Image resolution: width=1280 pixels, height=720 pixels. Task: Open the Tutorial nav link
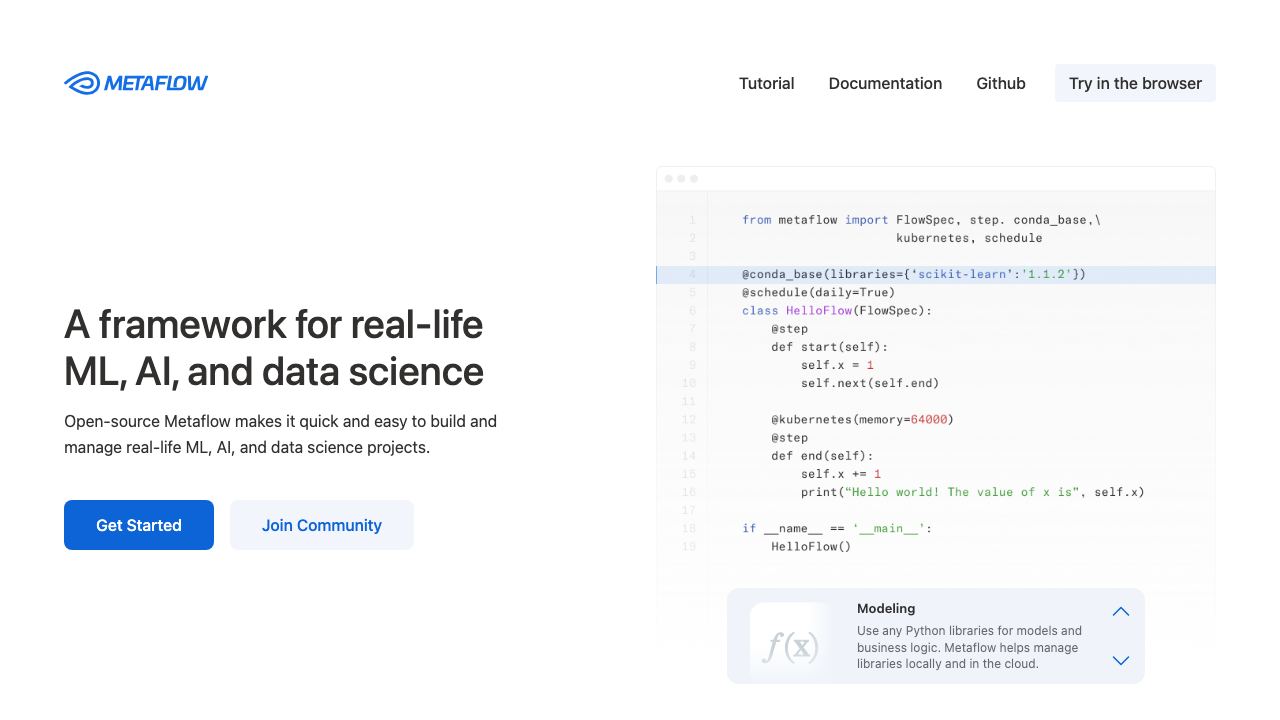pos(767,83)
